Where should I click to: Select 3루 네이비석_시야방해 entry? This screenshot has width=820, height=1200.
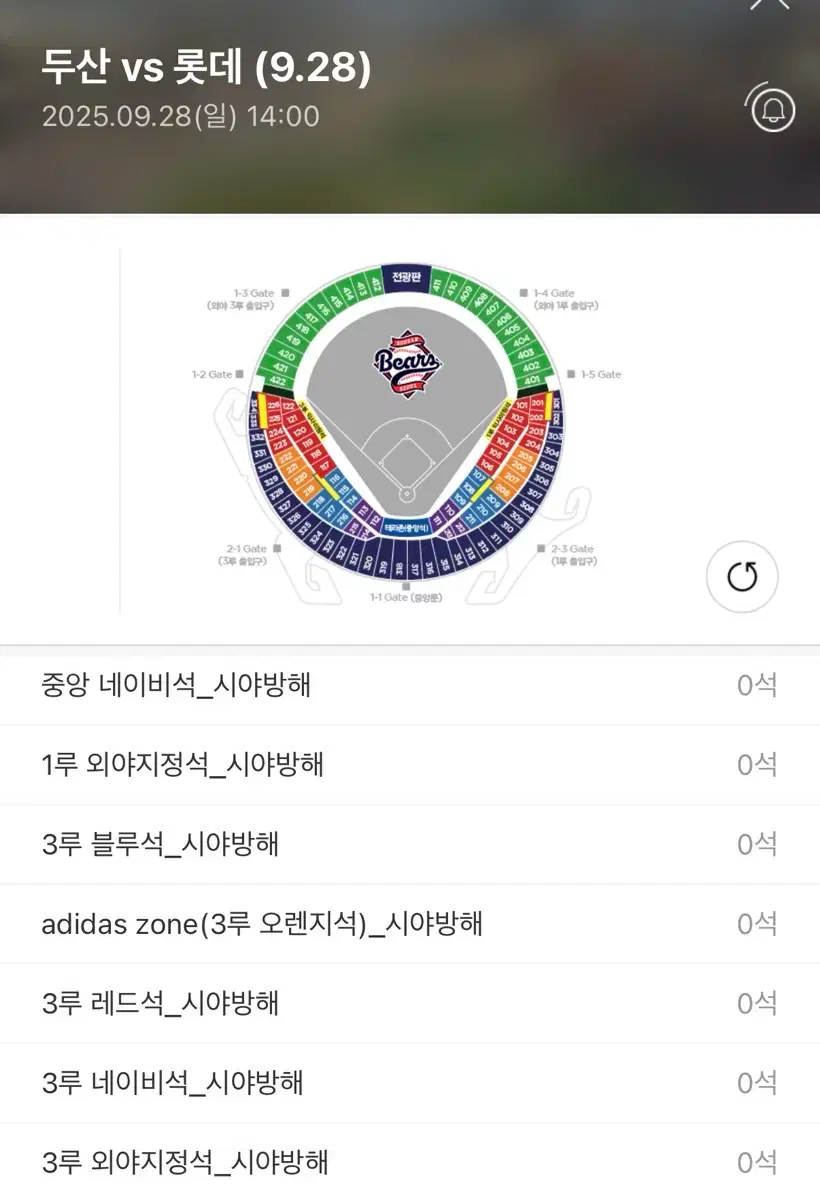click(x=410, y=1082)
